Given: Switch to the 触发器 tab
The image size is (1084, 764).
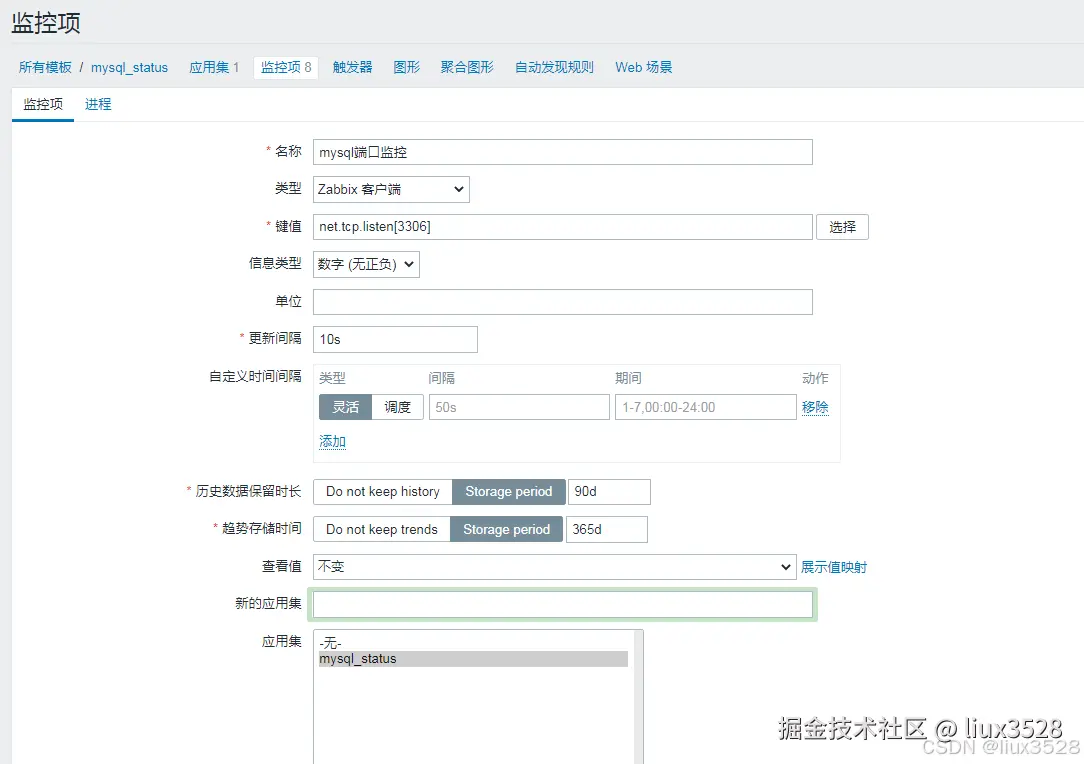Looking at the screenshot, I should (x=352, y=67).
